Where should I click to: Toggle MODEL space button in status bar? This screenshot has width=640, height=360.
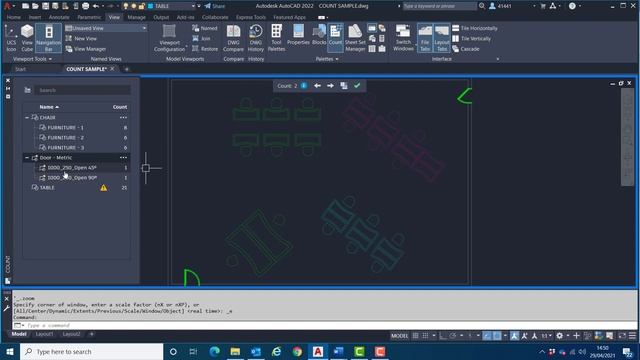[x=399, y=336]
